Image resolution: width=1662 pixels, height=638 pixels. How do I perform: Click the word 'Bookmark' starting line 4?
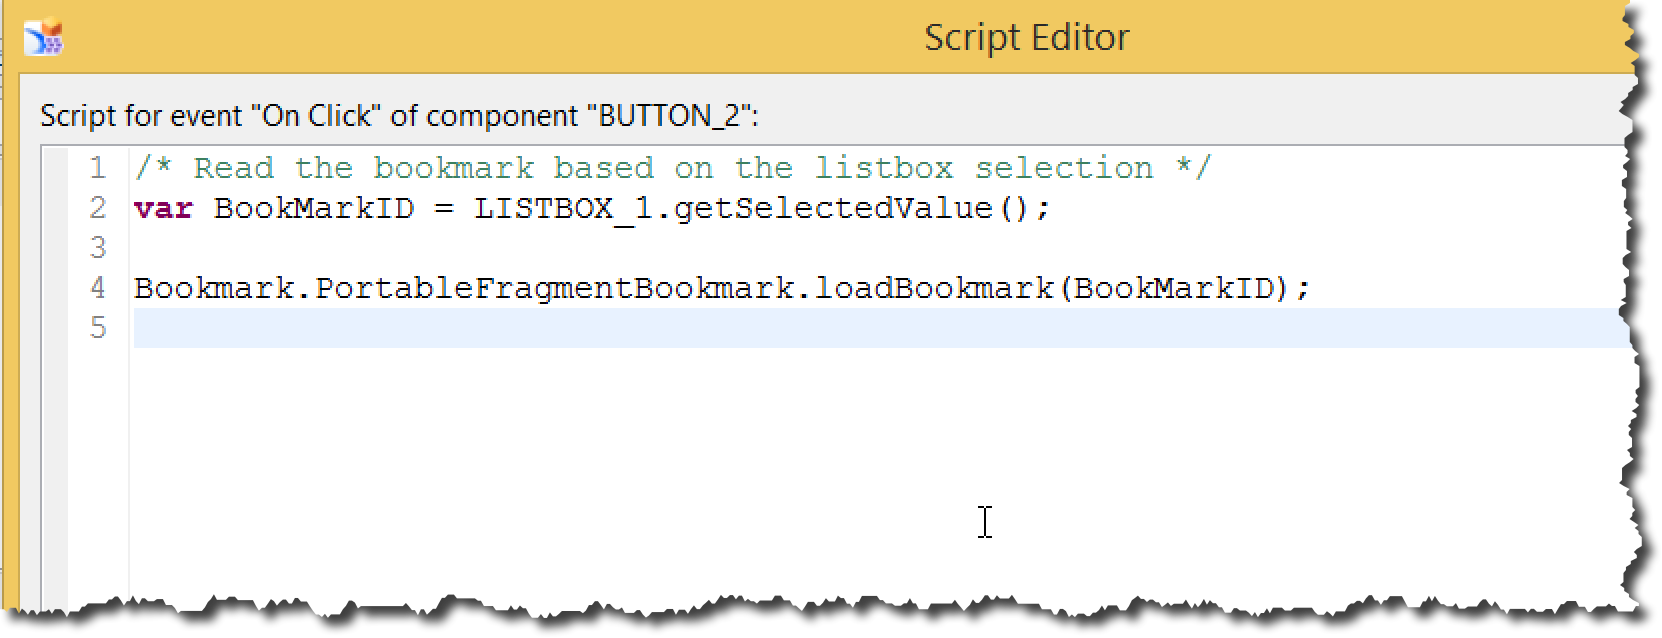click(x=213, y=288)
